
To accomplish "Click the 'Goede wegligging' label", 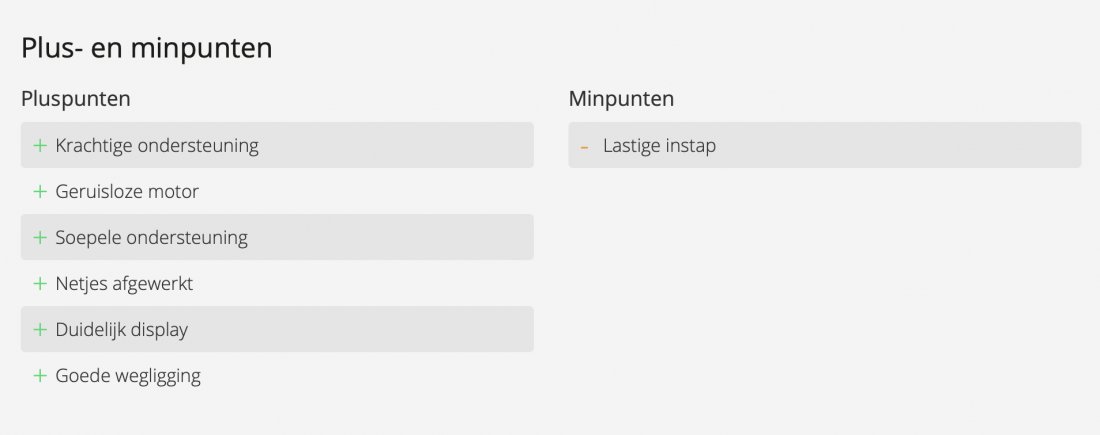I will (x=128, y=376).
